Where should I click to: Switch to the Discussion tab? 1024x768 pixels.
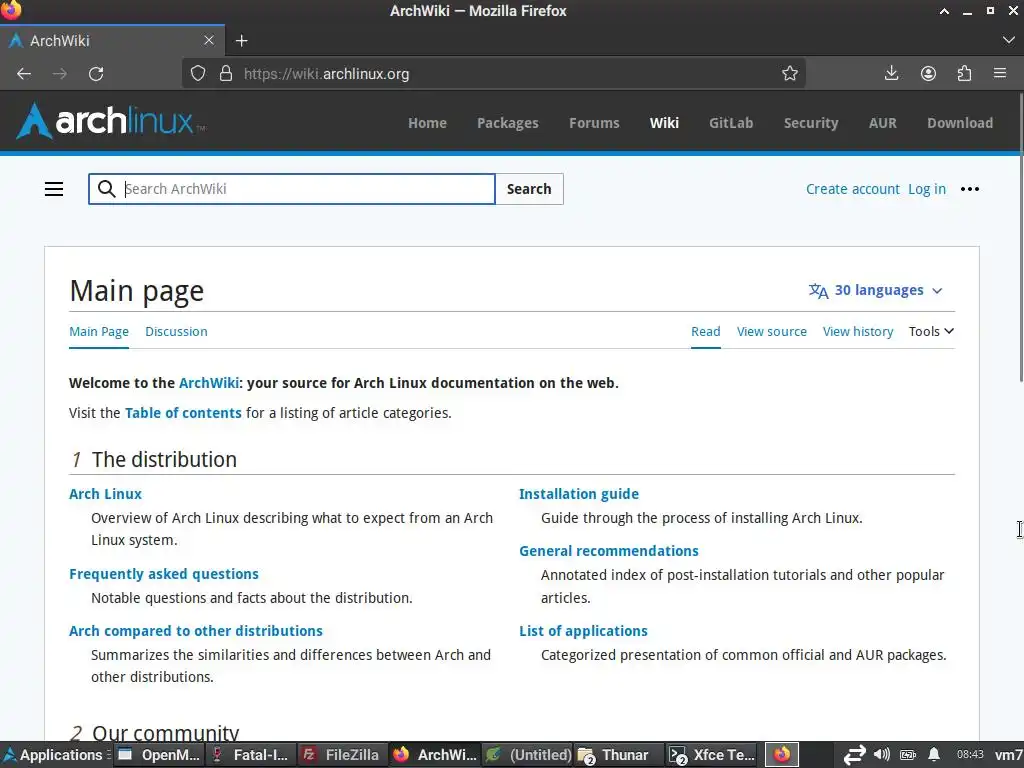click(176, 331)
